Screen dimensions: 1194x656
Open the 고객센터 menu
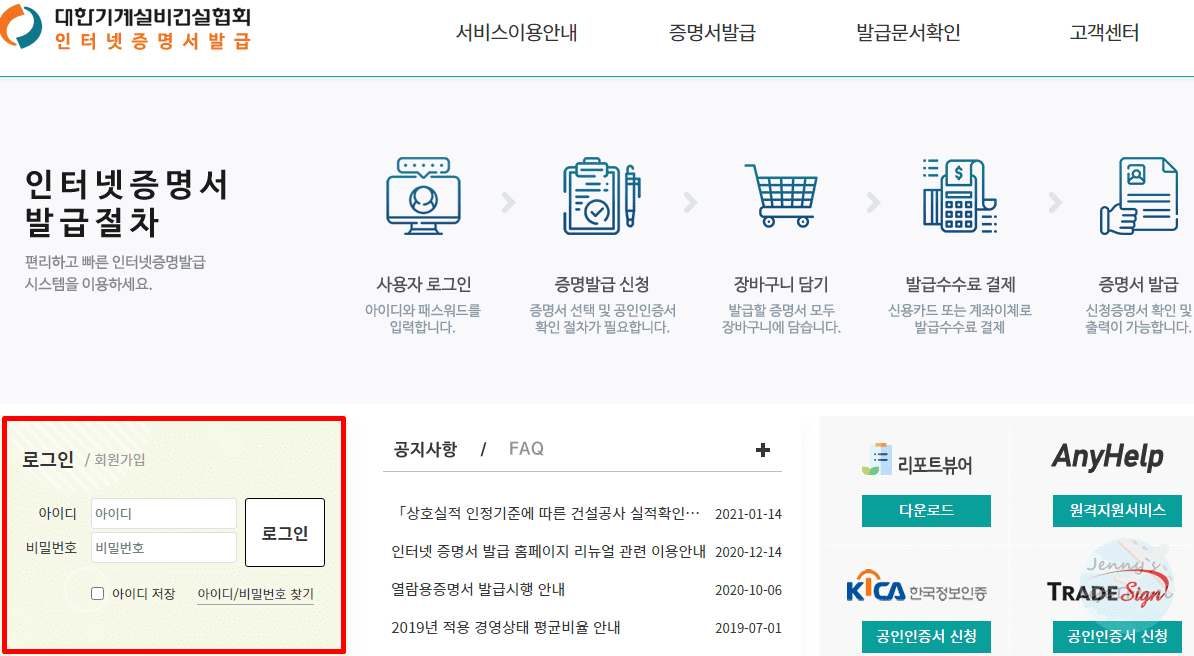pos(1104,33)
